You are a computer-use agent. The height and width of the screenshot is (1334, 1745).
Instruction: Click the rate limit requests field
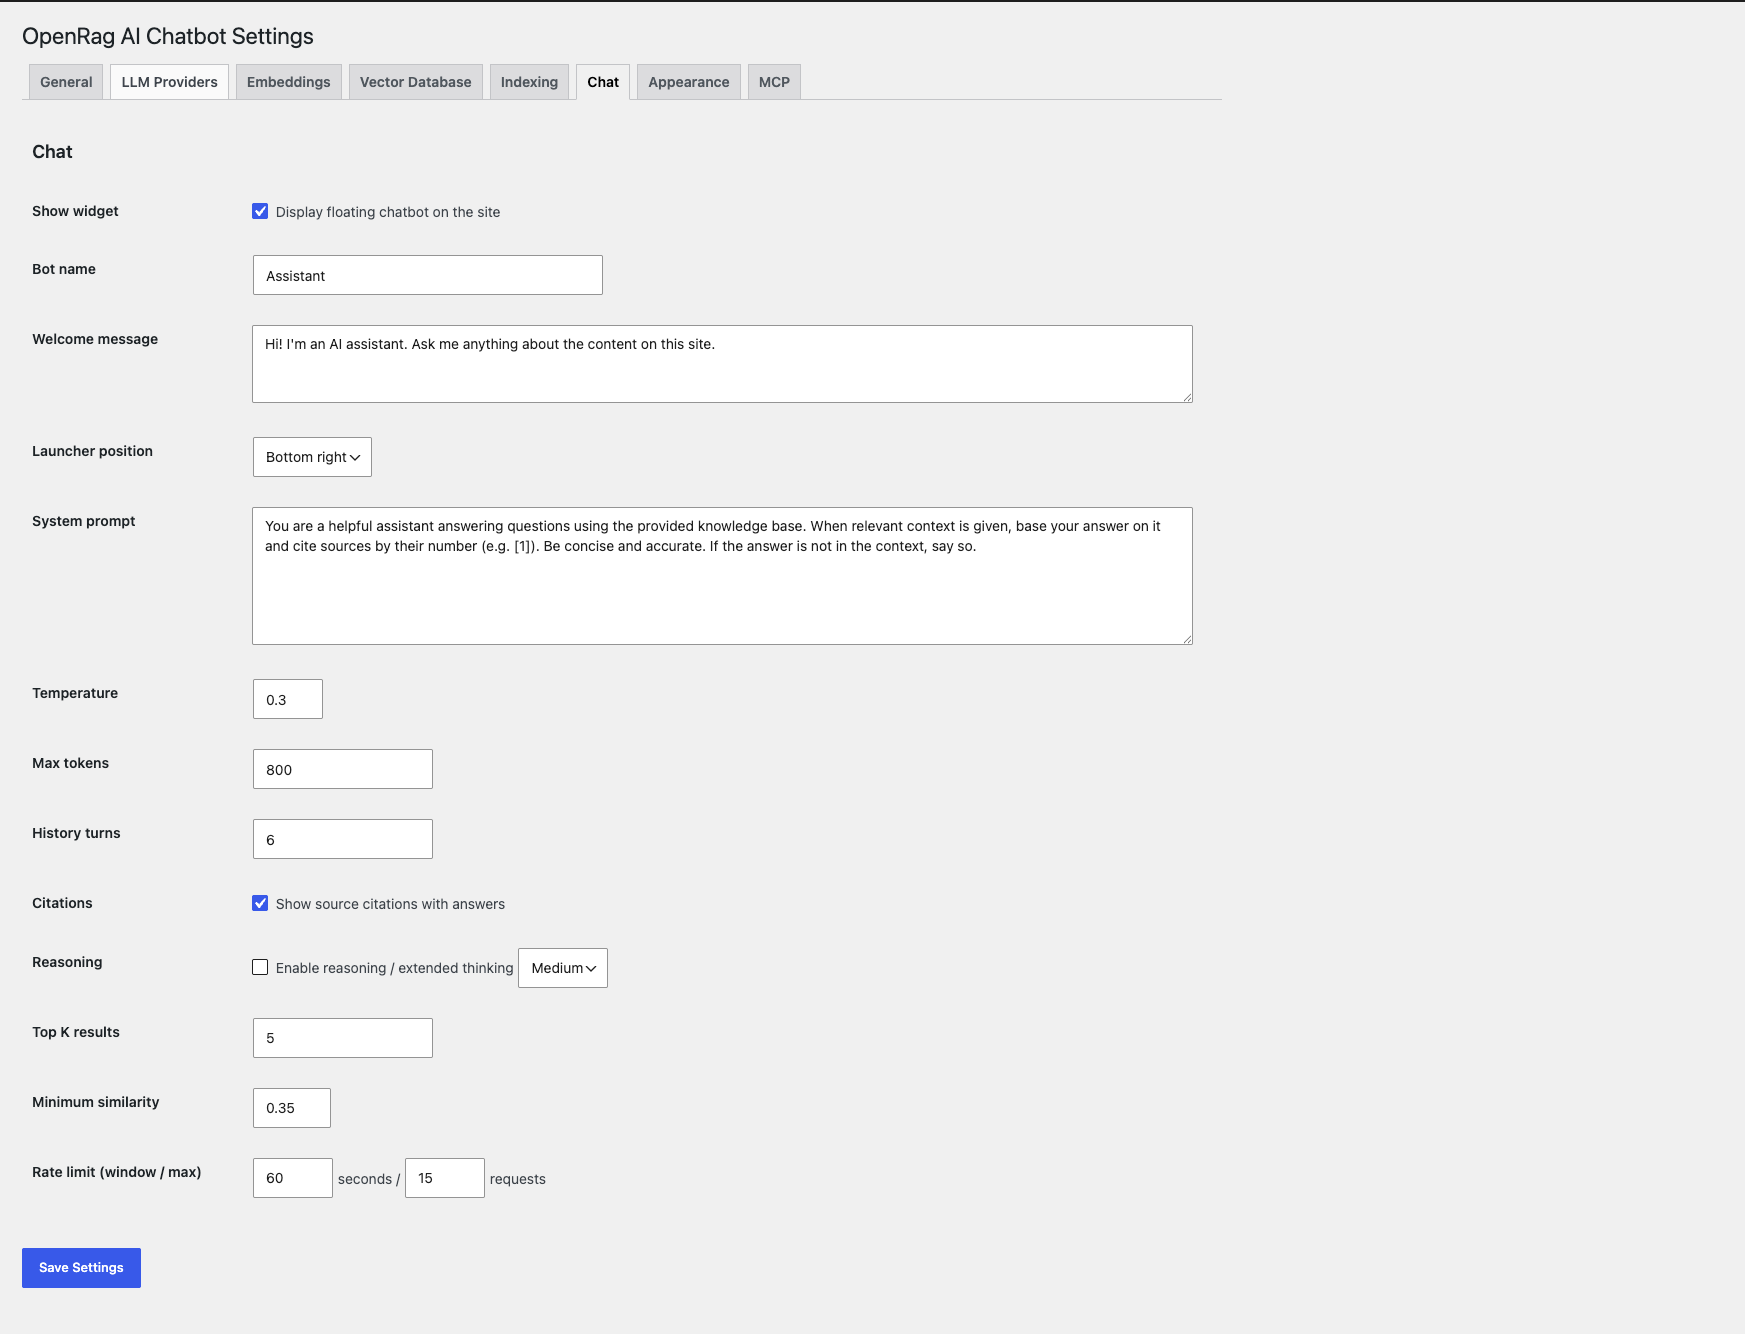pos(445,1178)
